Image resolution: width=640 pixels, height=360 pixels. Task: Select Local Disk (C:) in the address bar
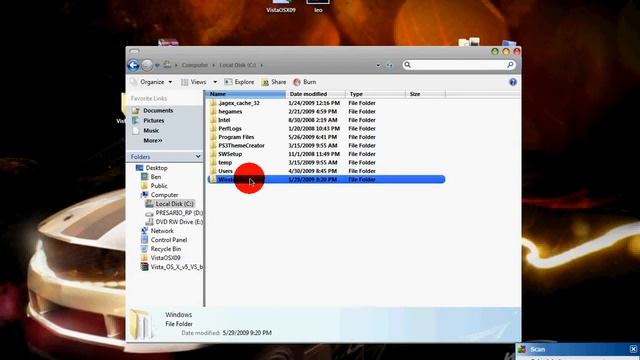[x=238, y=65]
